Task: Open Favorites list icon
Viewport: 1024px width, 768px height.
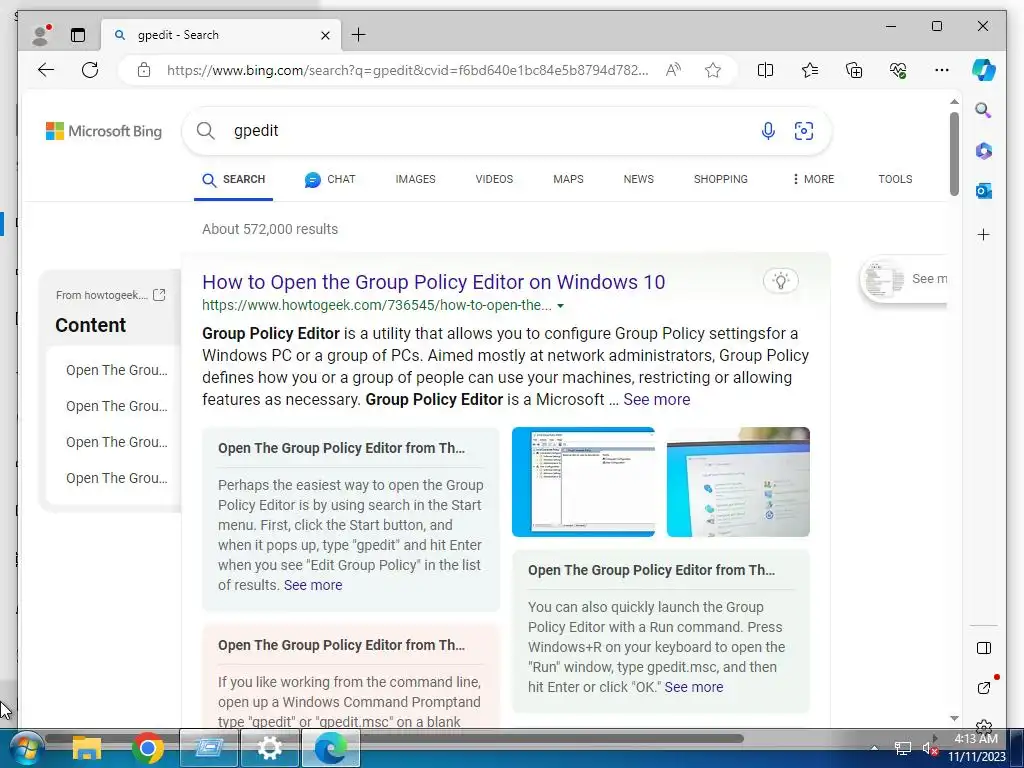Action: click(810, 70)
